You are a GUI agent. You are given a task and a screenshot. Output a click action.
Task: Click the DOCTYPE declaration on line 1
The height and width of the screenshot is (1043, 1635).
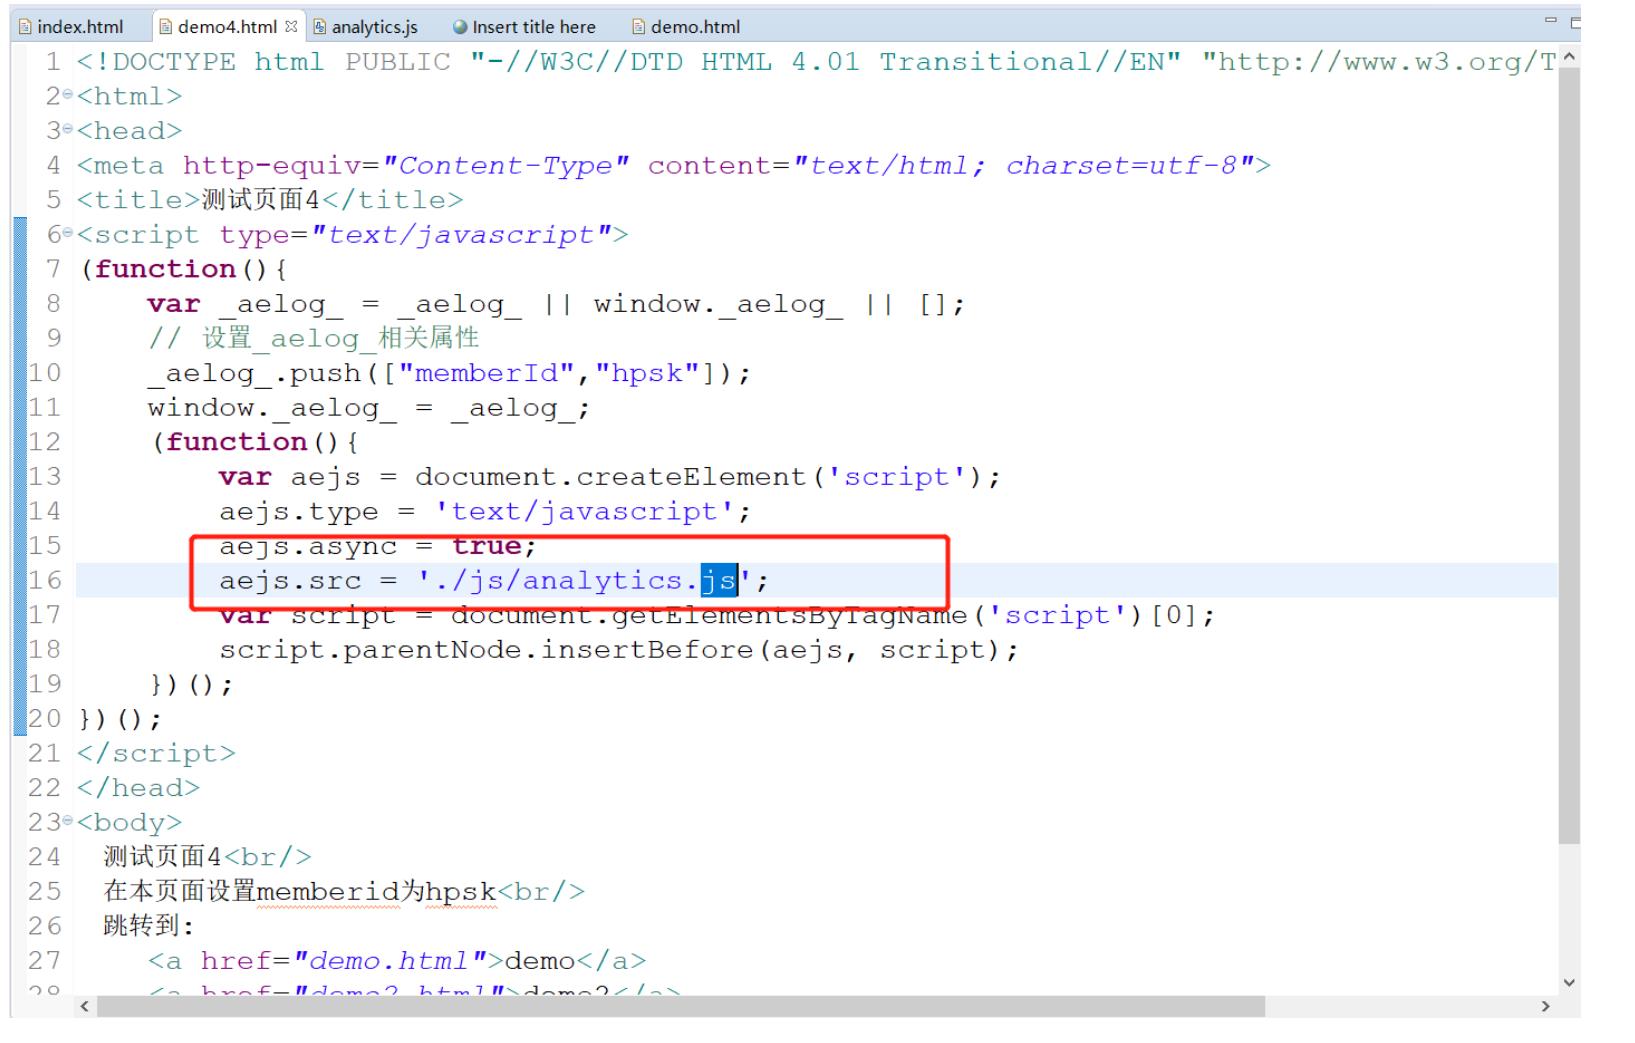[x=817, y=62]
